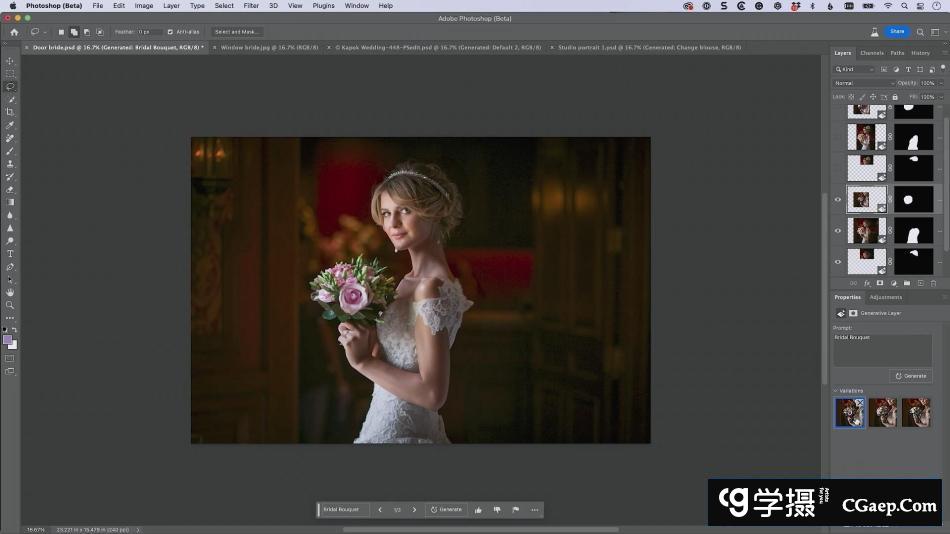Select the third variation thumbnail
The width and height of the screenshot is (950, 534).
[x=915, y=412]
